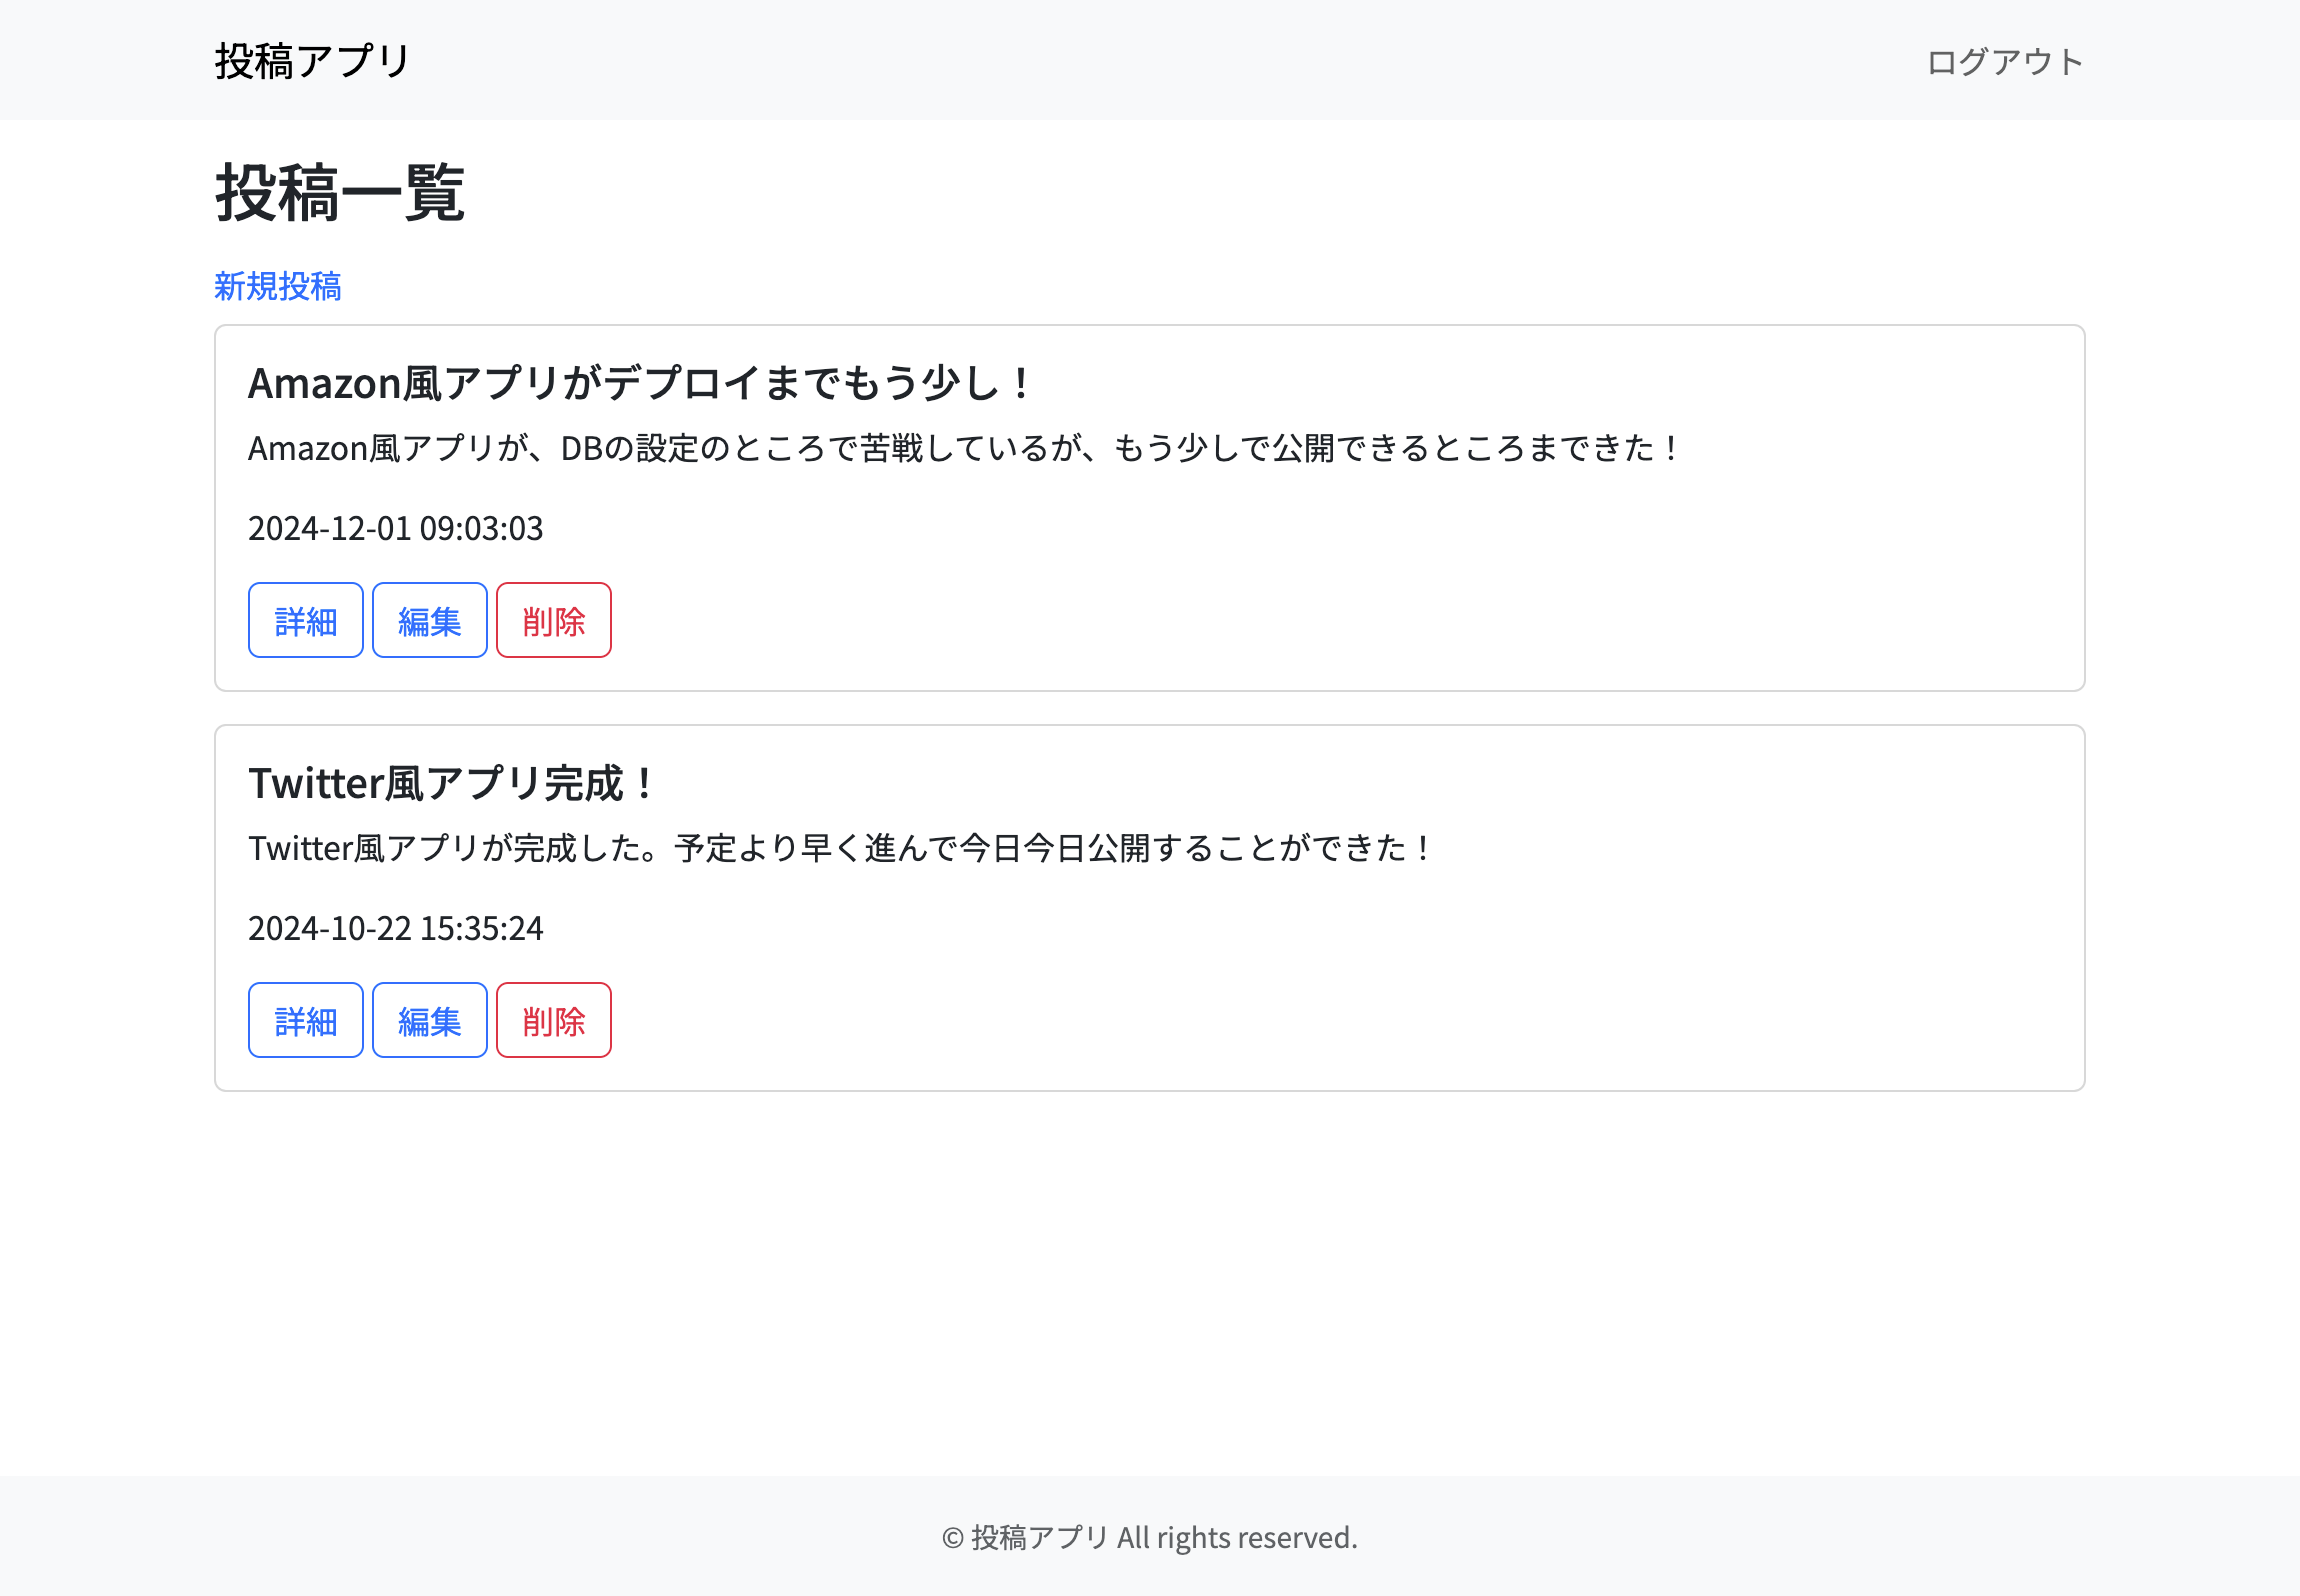The image size is (2300, 1596).
Task: Click empty area inside the Twitter post card
Action: 1400,1000
